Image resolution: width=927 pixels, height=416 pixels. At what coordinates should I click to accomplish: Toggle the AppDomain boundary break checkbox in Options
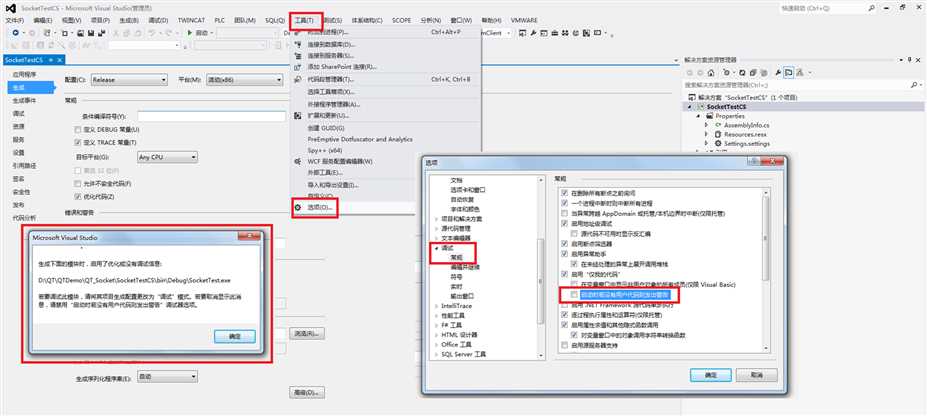pos(565,213)
